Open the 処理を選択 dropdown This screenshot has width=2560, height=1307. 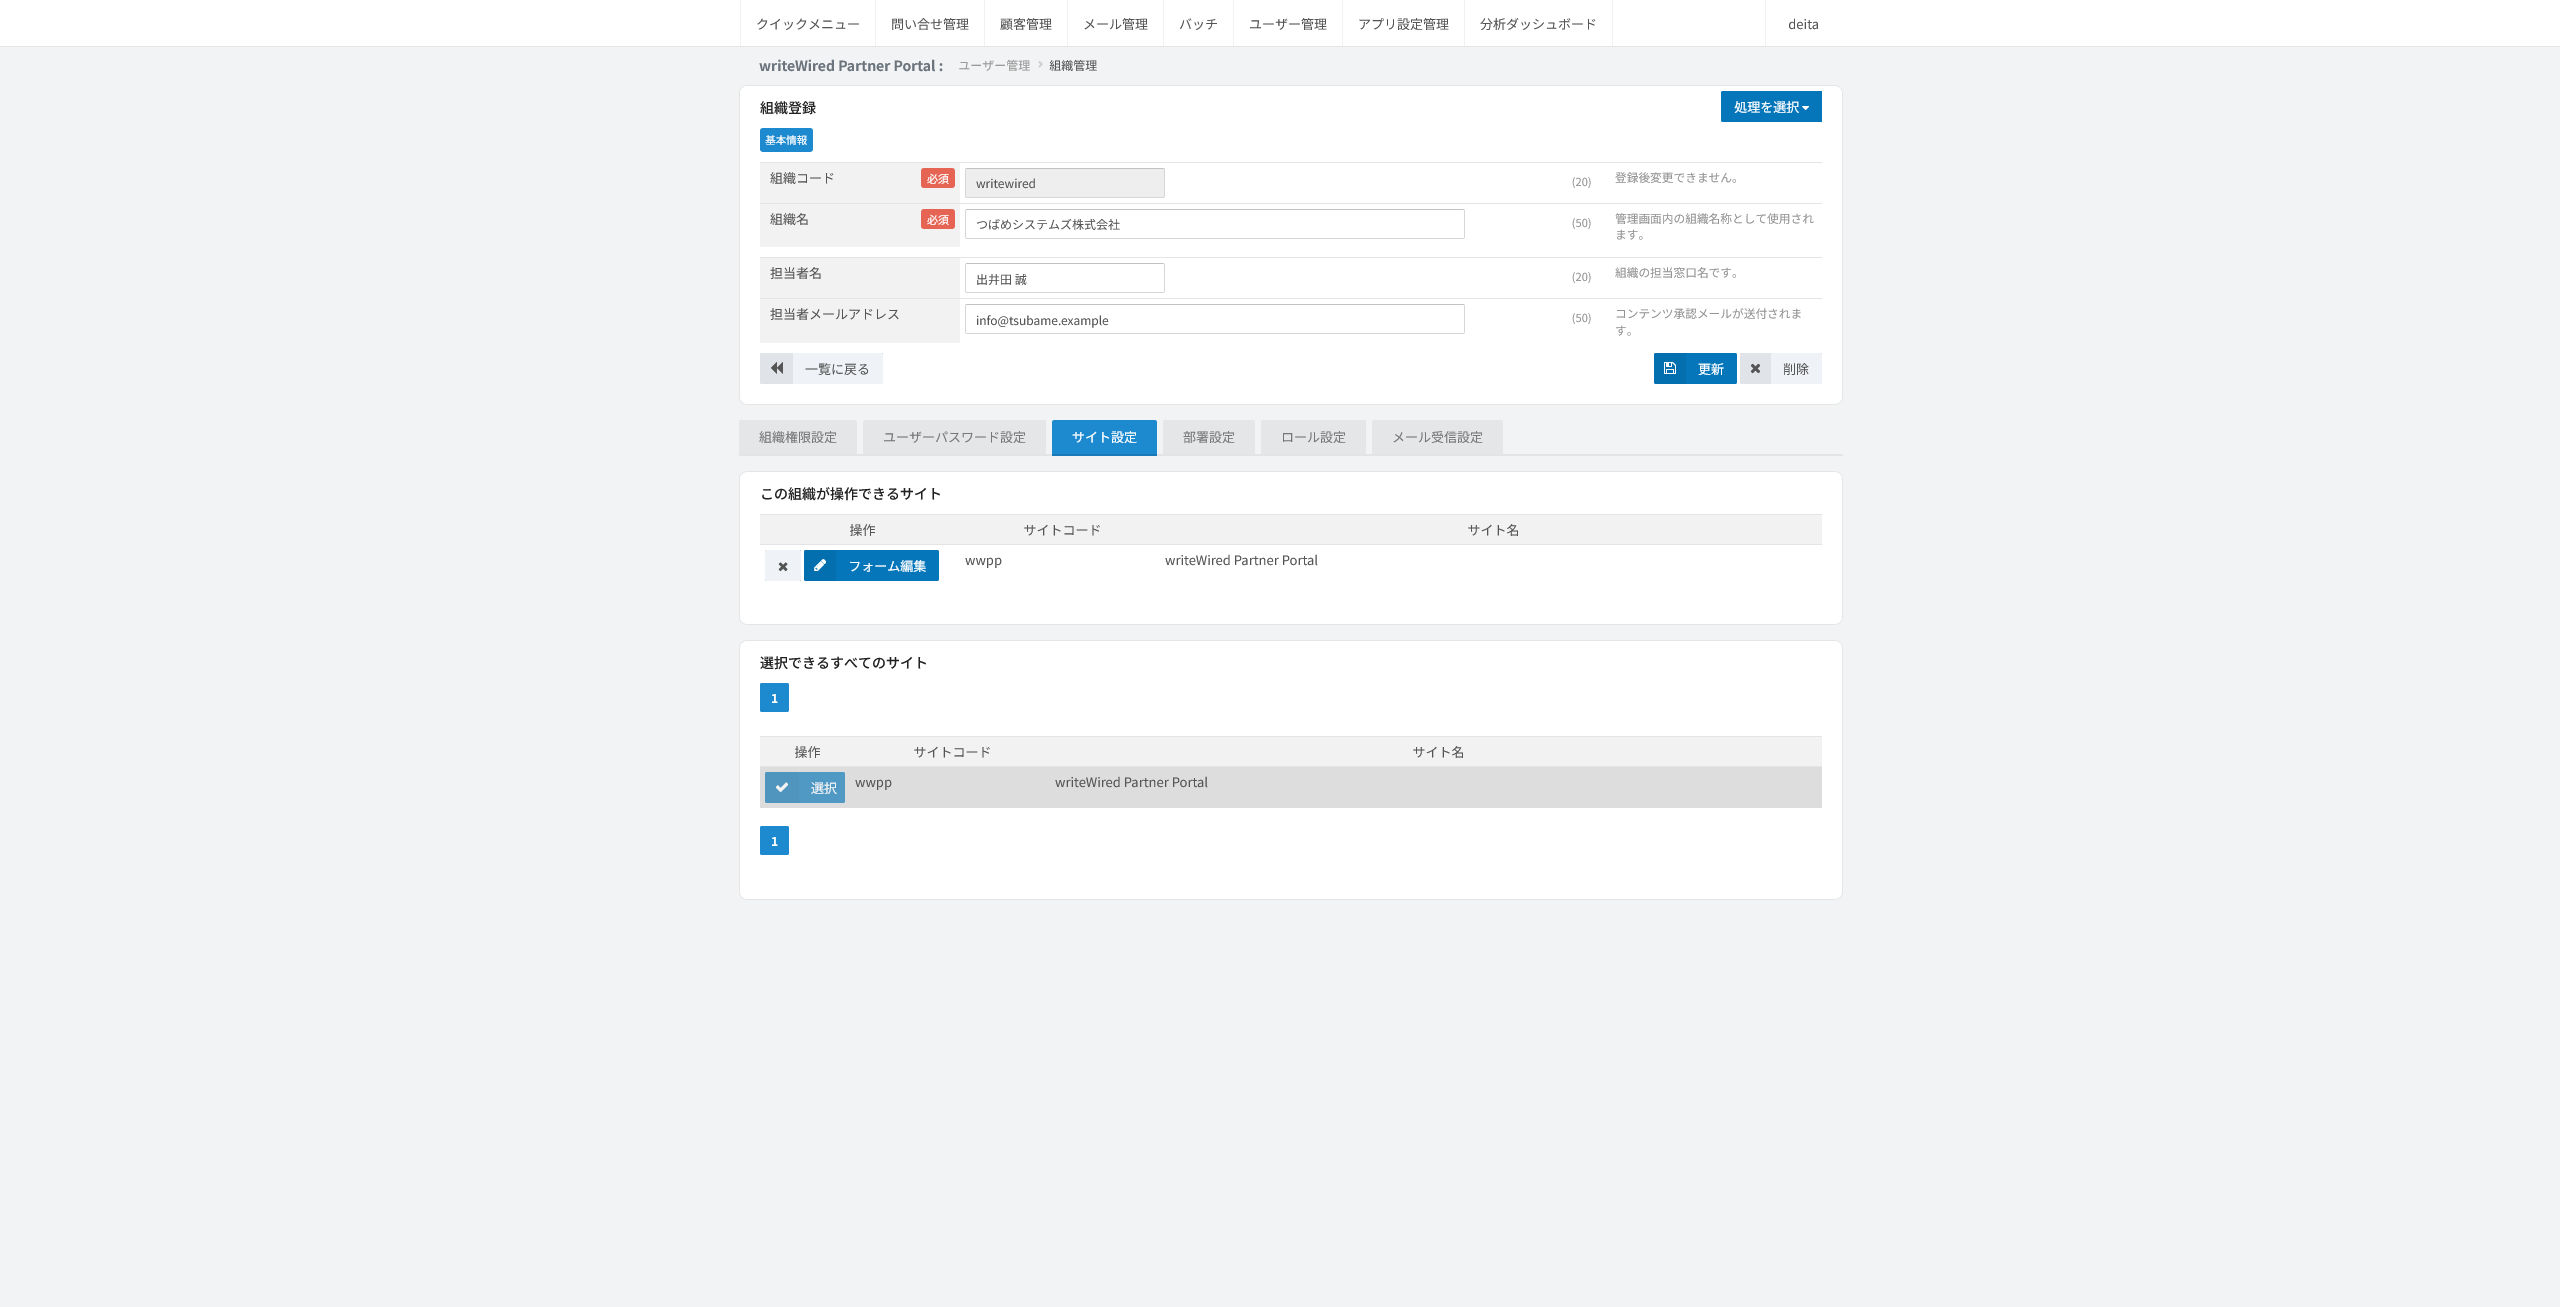pos(1771,107)
